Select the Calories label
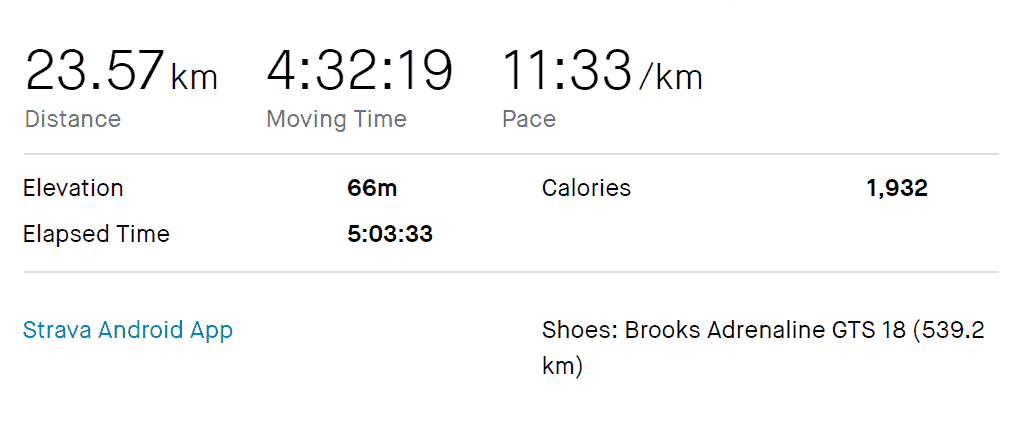 click(x=586, y=188)
